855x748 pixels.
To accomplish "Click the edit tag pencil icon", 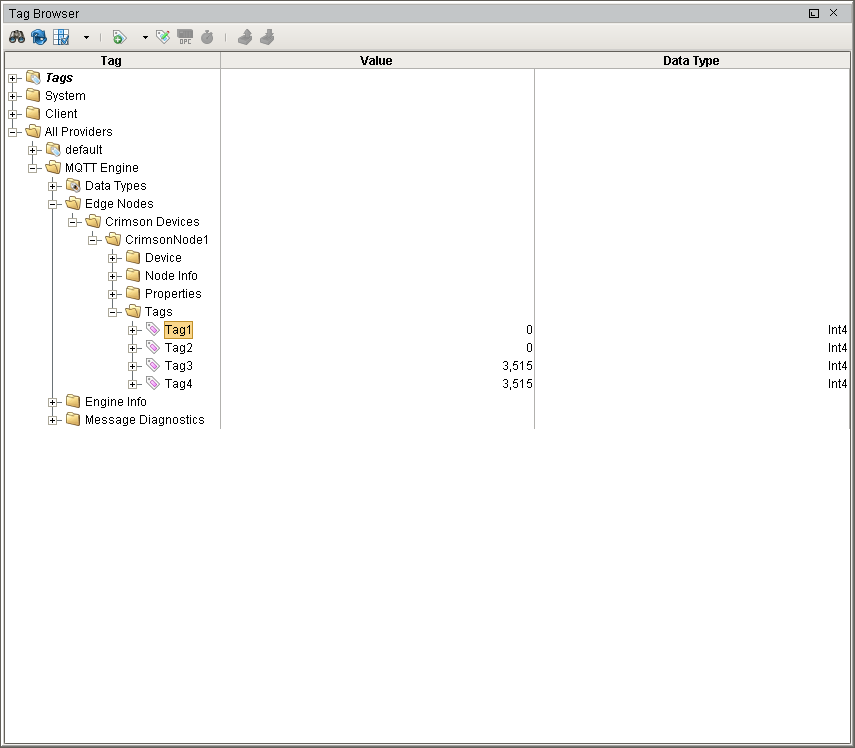I will pyautogui.click(x=163, y=37).
